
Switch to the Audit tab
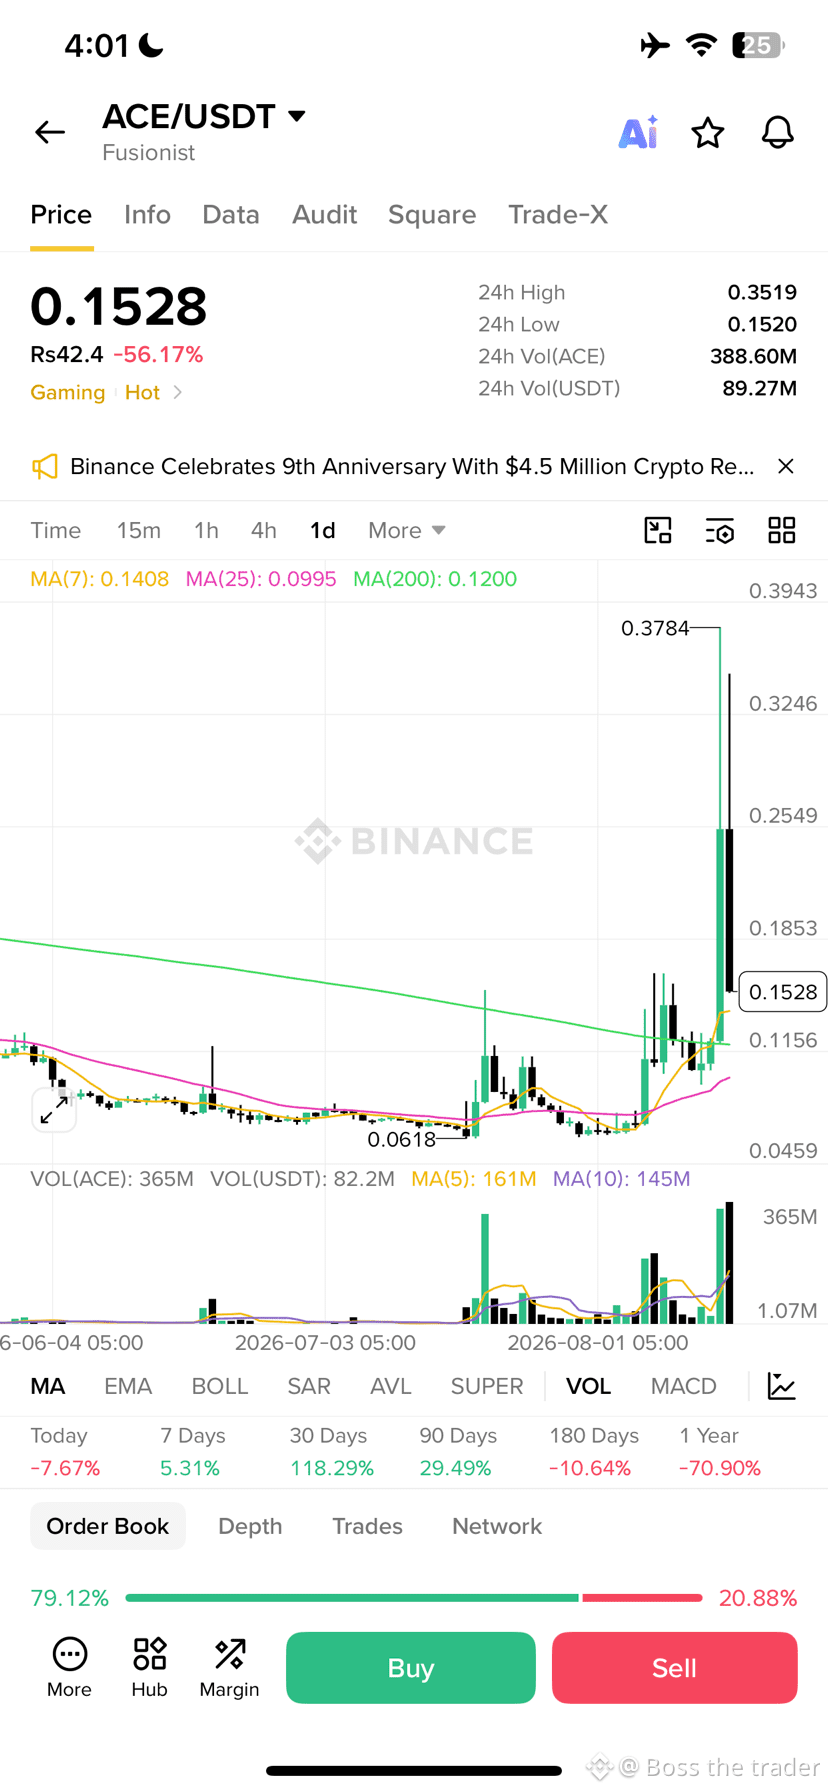click(x=324, y=214)
